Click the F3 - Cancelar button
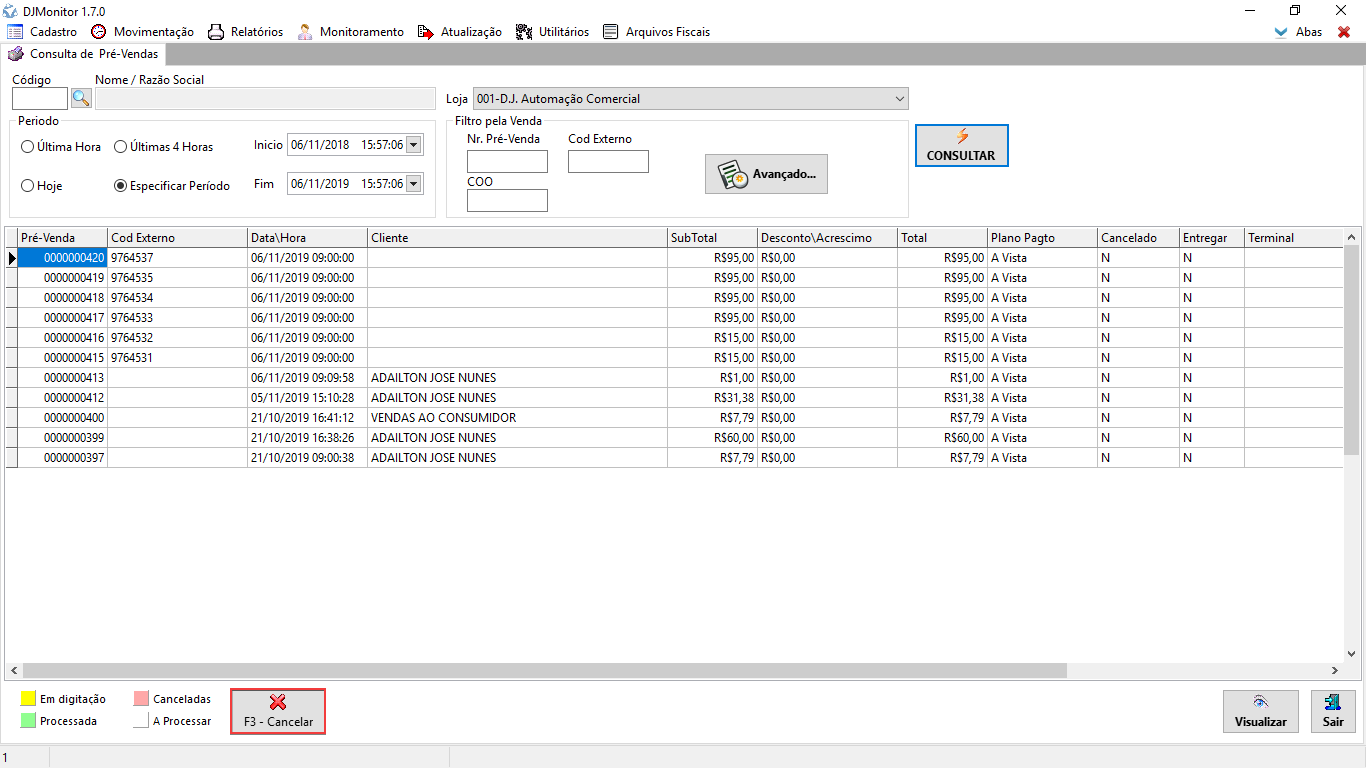This screenshot has height=768, width=1366. tap(278, 711)
